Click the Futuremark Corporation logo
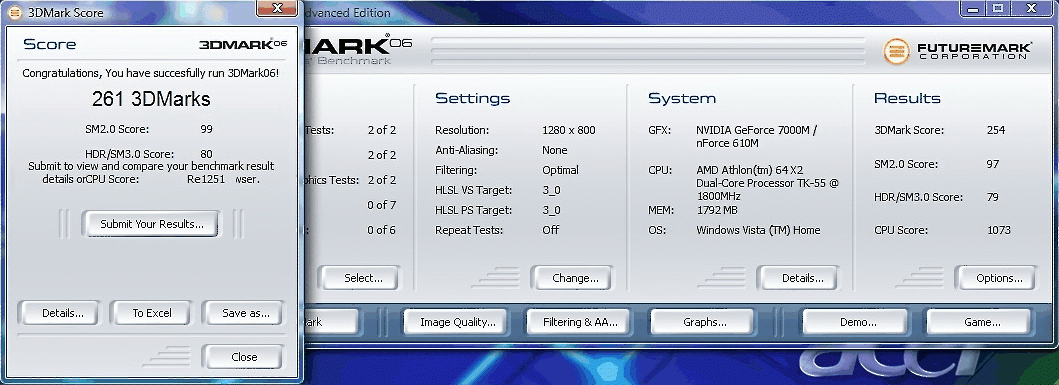Screen dimensions: 1059x385 pos(958,51)
